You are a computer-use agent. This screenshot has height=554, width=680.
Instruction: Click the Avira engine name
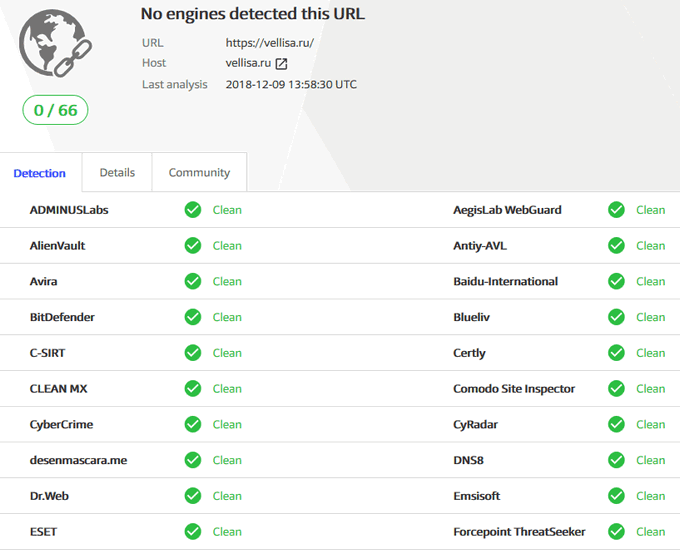43,282
